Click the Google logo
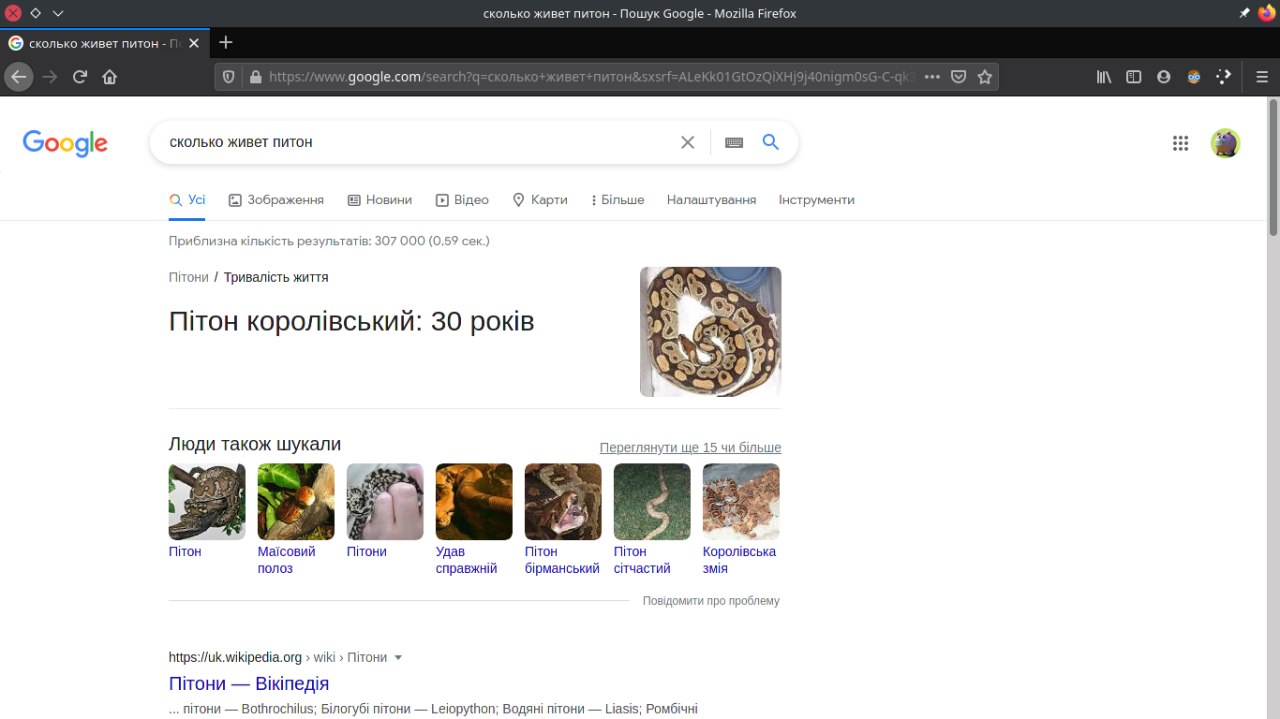 tap(65, 143)
